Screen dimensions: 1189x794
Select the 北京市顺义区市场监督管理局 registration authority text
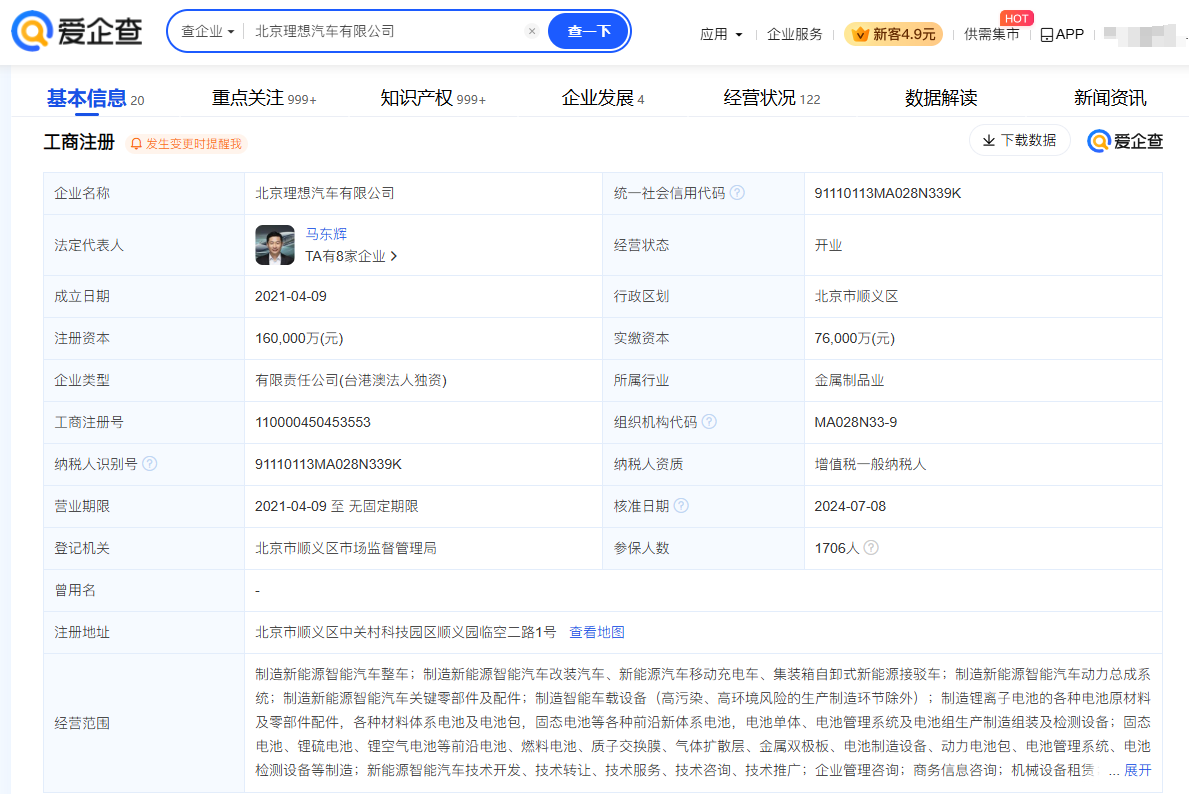(x=346, y=548)
